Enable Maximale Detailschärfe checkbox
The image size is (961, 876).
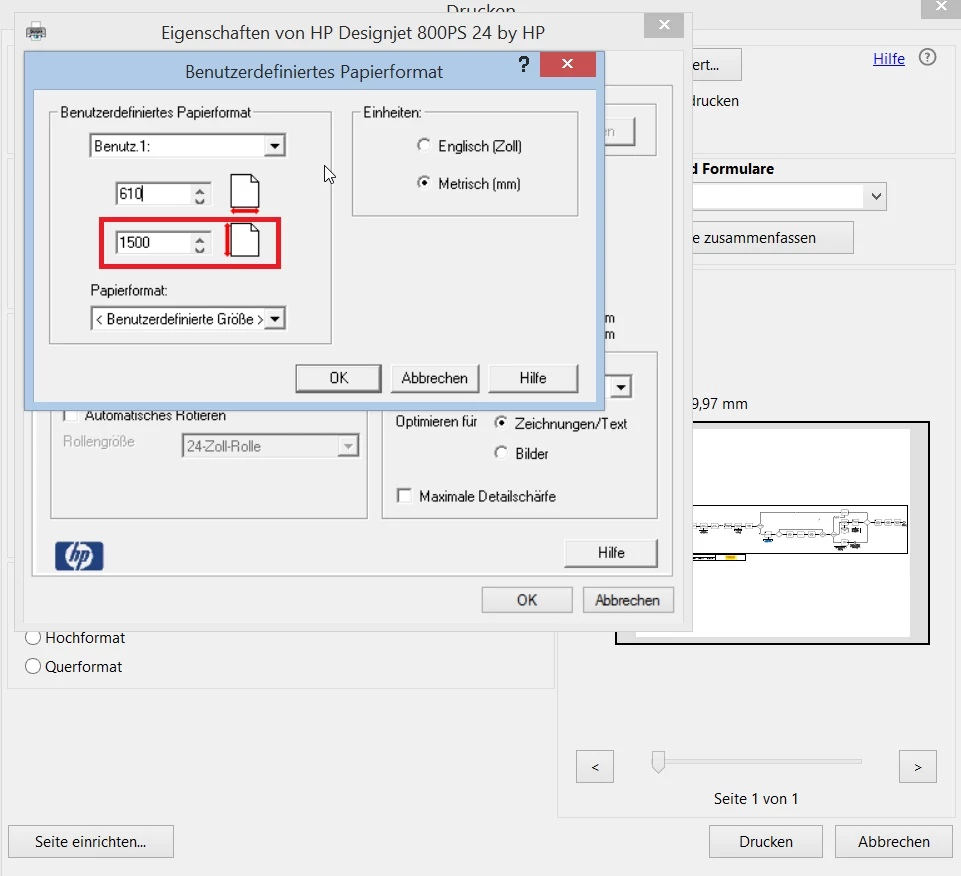point(404,495)
